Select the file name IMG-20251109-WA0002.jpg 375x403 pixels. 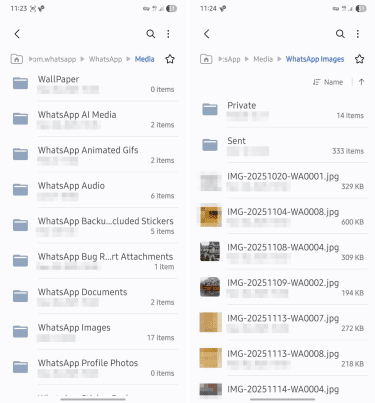click(283, 283)
